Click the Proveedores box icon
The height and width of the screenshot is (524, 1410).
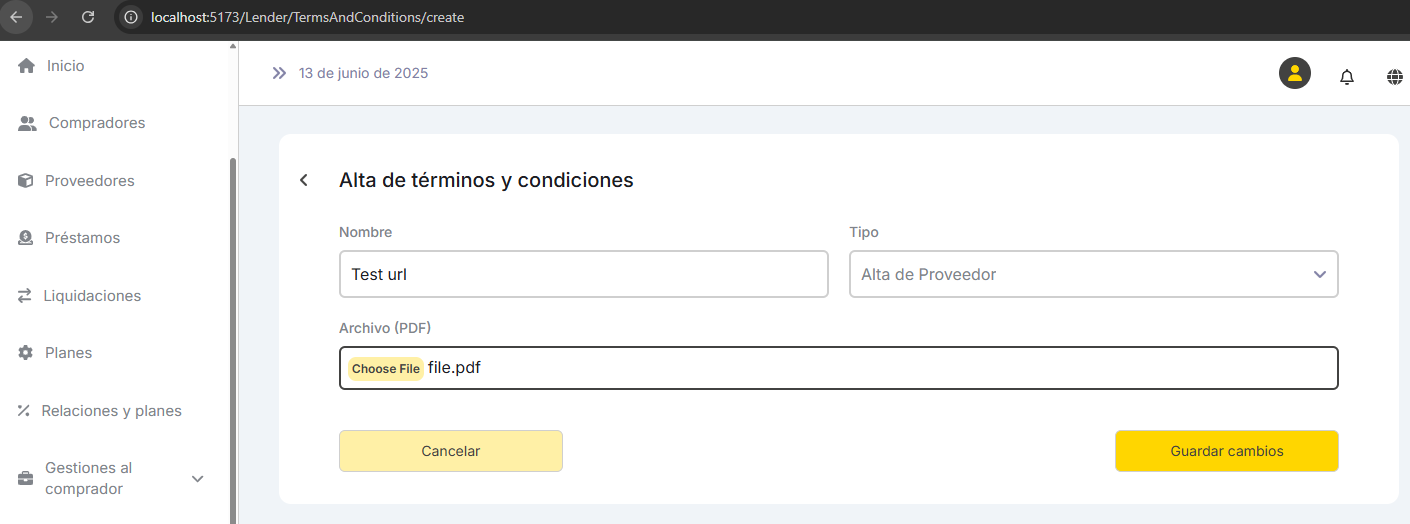click(x=26, y=181)
